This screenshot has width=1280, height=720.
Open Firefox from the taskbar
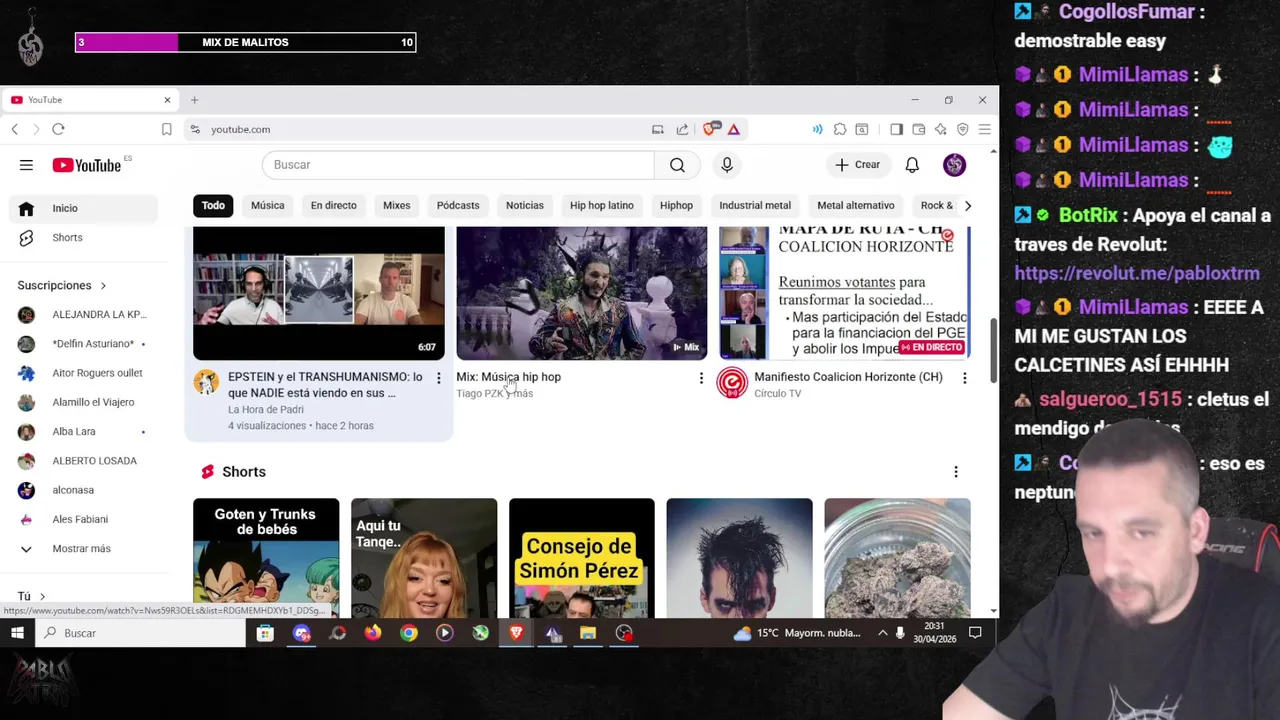pos(373,633)
